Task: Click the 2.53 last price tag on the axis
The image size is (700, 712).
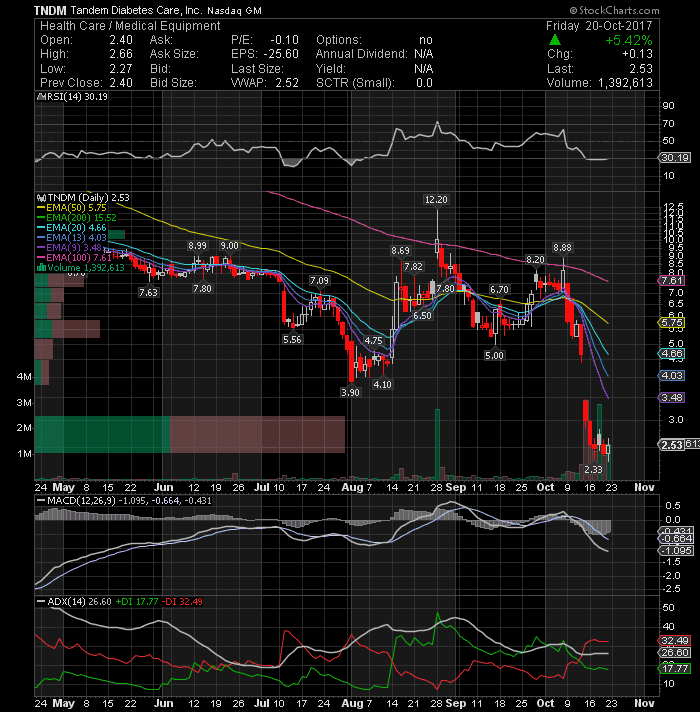Action: click(671, 445)
